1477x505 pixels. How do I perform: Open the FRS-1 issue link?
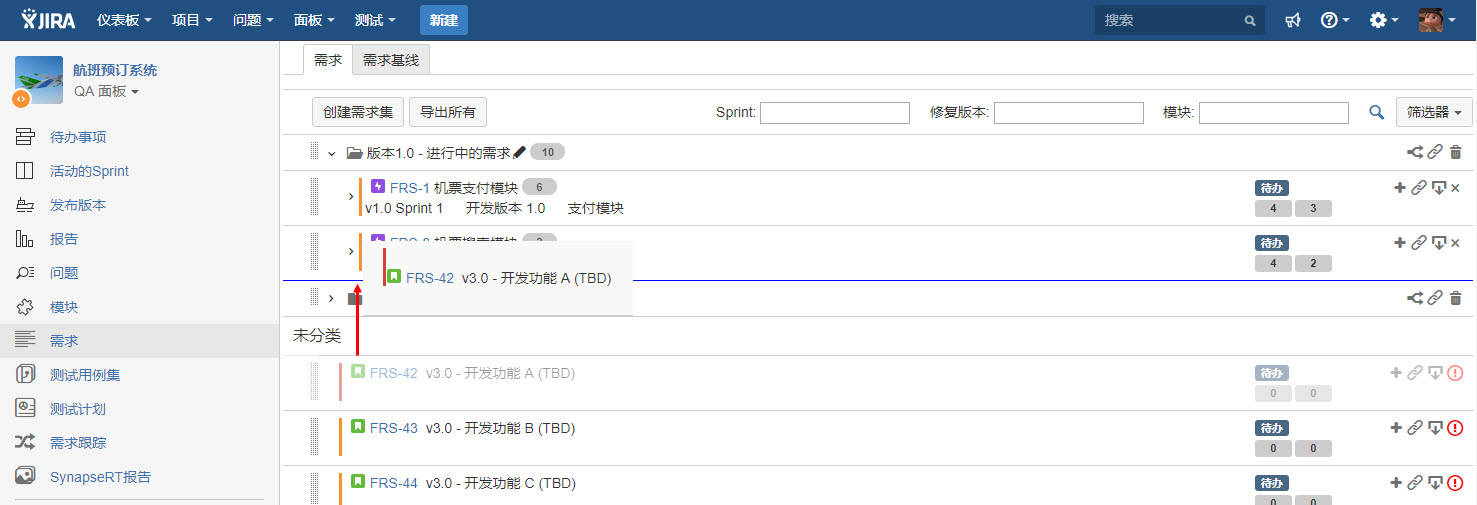(x=410, y=187)
